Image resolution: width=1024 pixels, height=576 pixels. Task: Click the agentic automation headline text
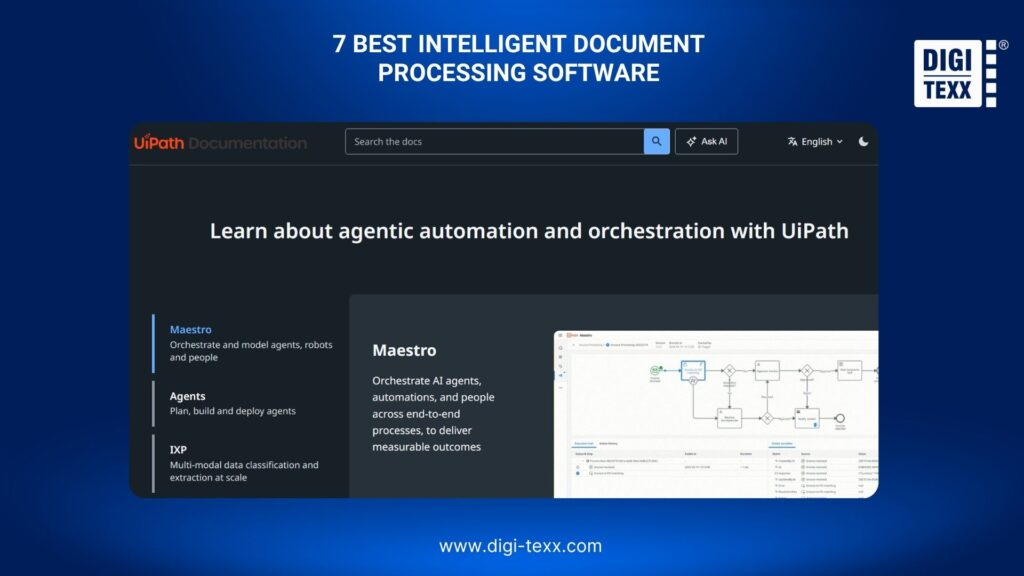click(529, 231)
